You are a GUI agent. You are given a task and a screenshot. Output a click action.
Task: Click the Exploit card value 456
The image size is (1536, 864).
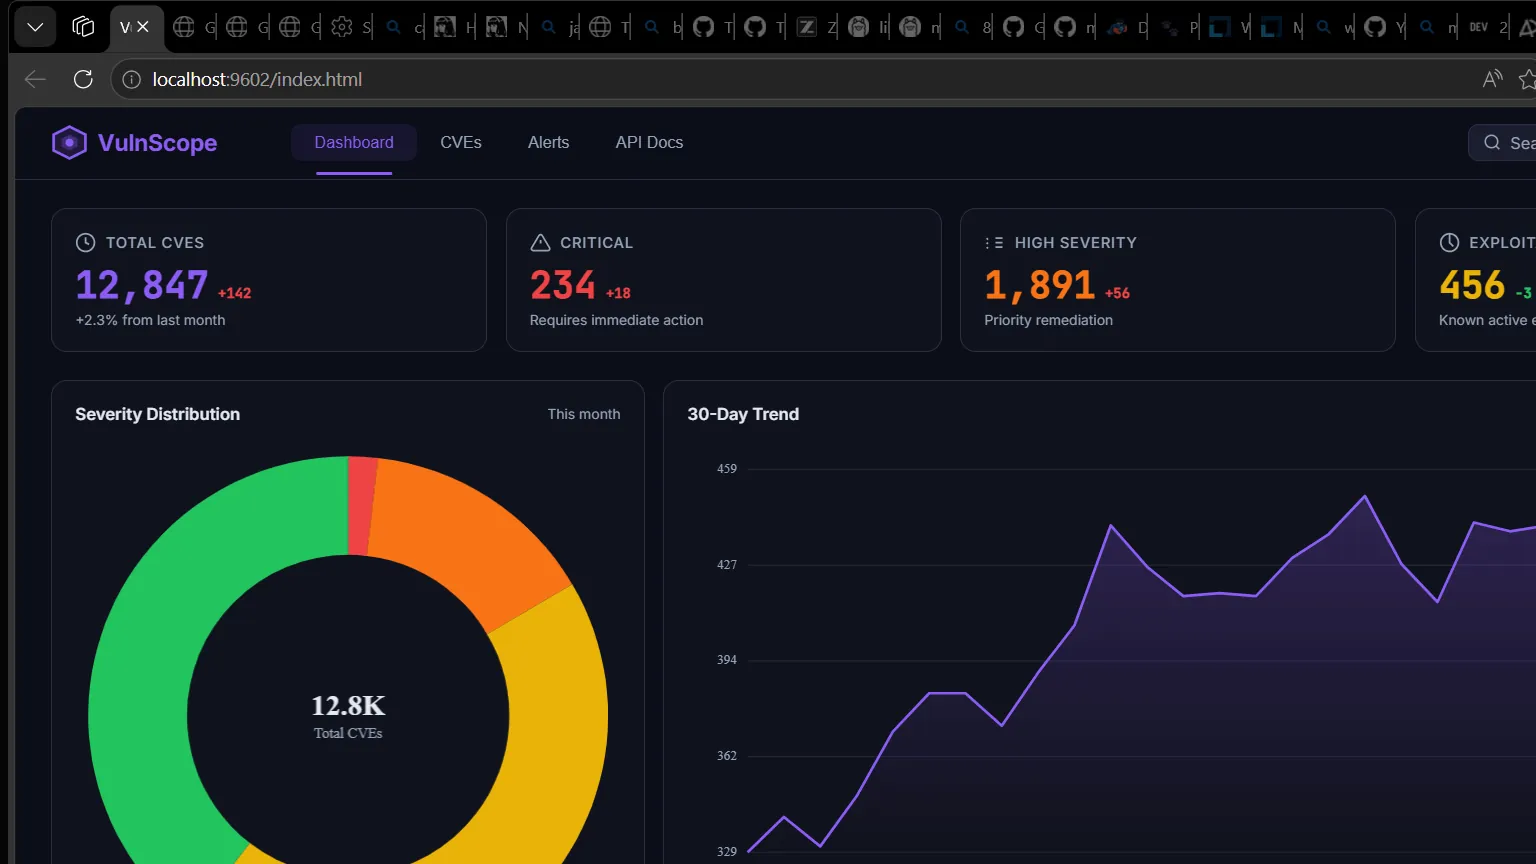tap(1472, 285)
